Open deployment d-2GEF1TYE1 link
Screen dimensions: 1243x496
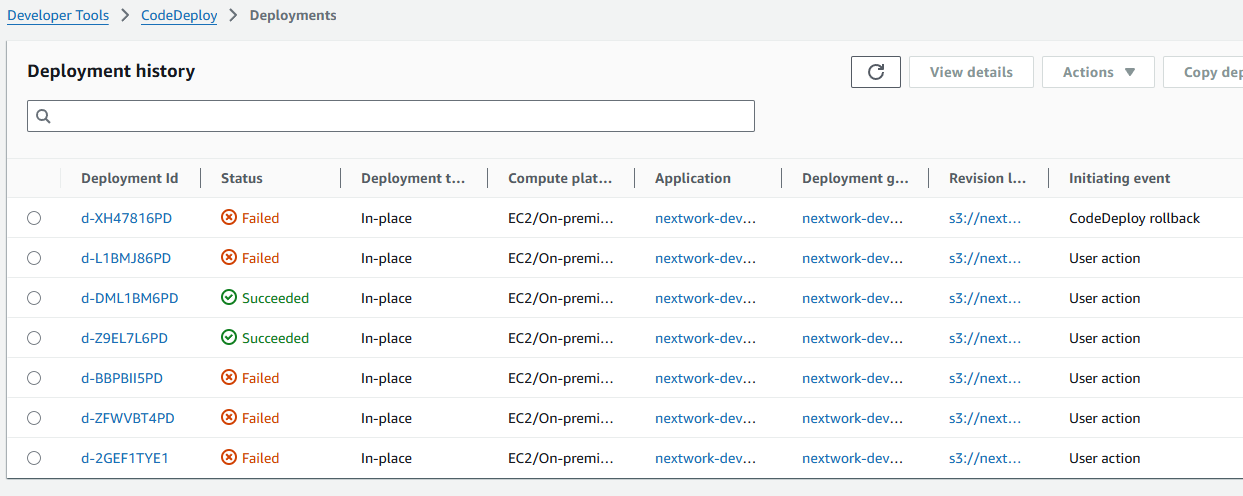click(x=125, y=458)
